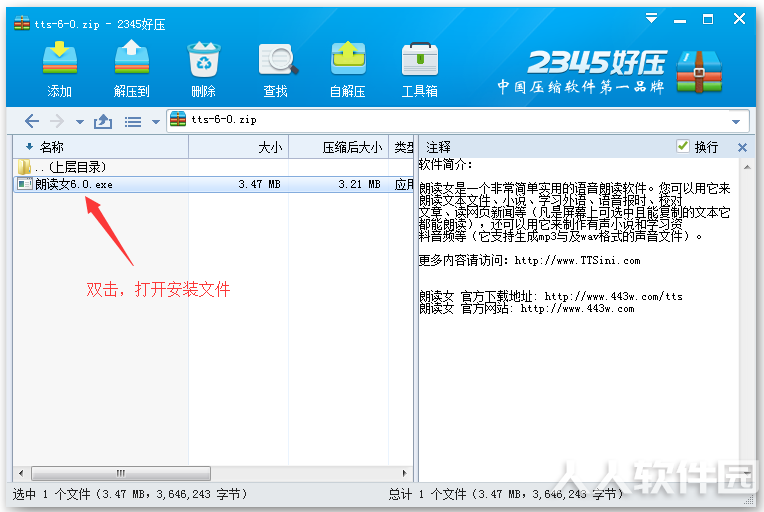The height and width of the screenshot is (512, 764).
Task: Go back with the left arrow
Action: point(32,121)
